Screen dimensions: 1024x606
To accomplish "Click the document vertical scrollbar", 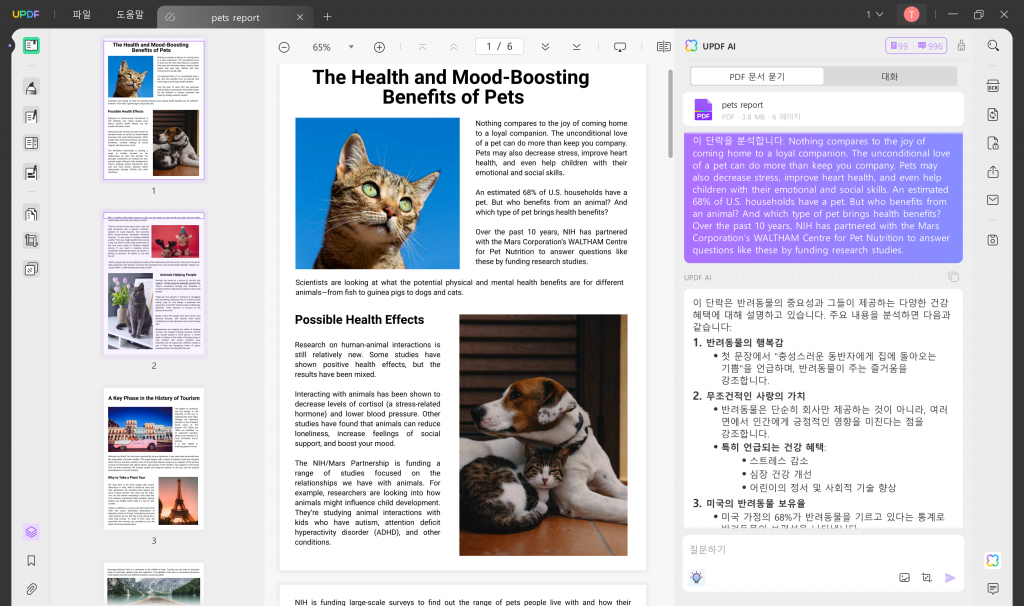I will tap(669, 114).
